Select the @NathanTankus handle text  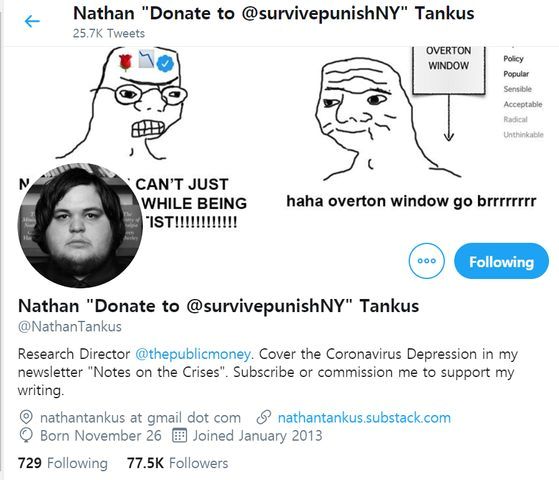[70, 326]
